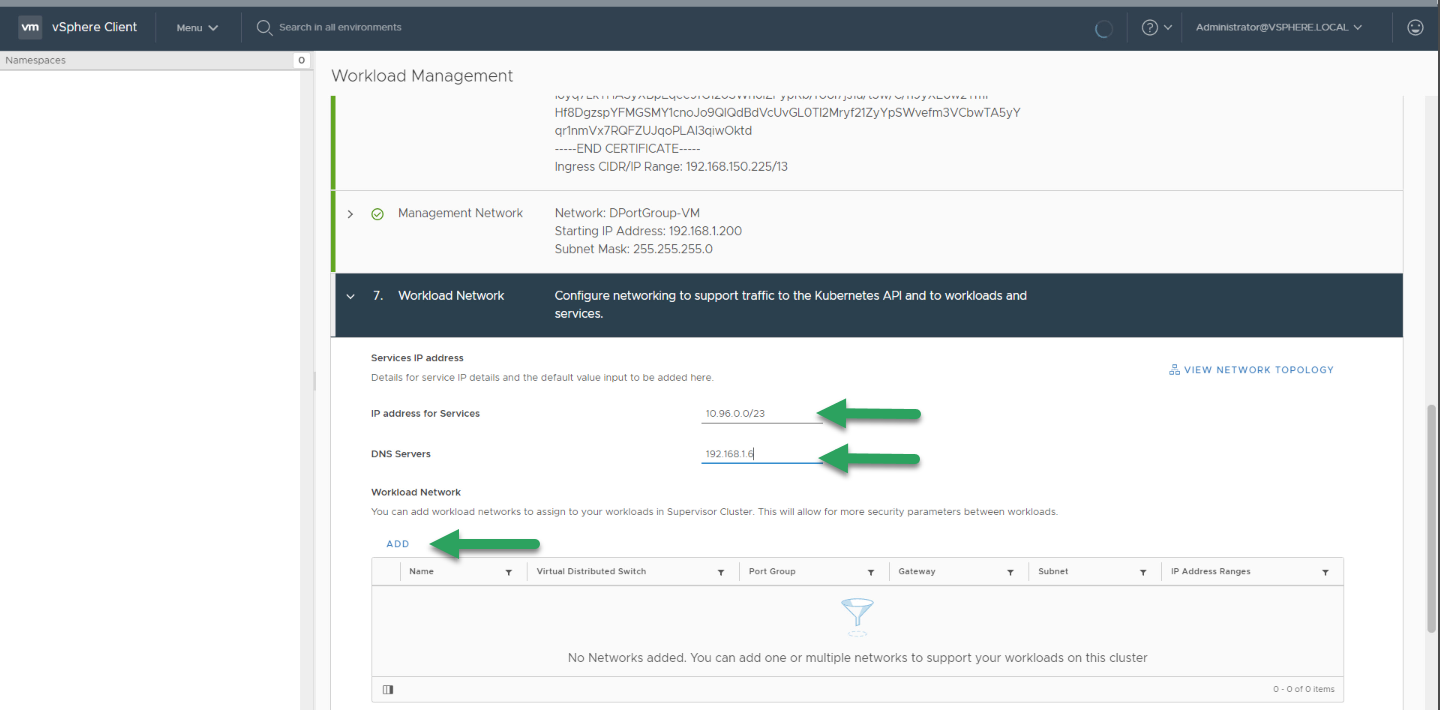The width and height of the screenshot is (1440, 710).
Task: Click the 0 - 0 of 0 items counter
Action: coord(1303,689)
